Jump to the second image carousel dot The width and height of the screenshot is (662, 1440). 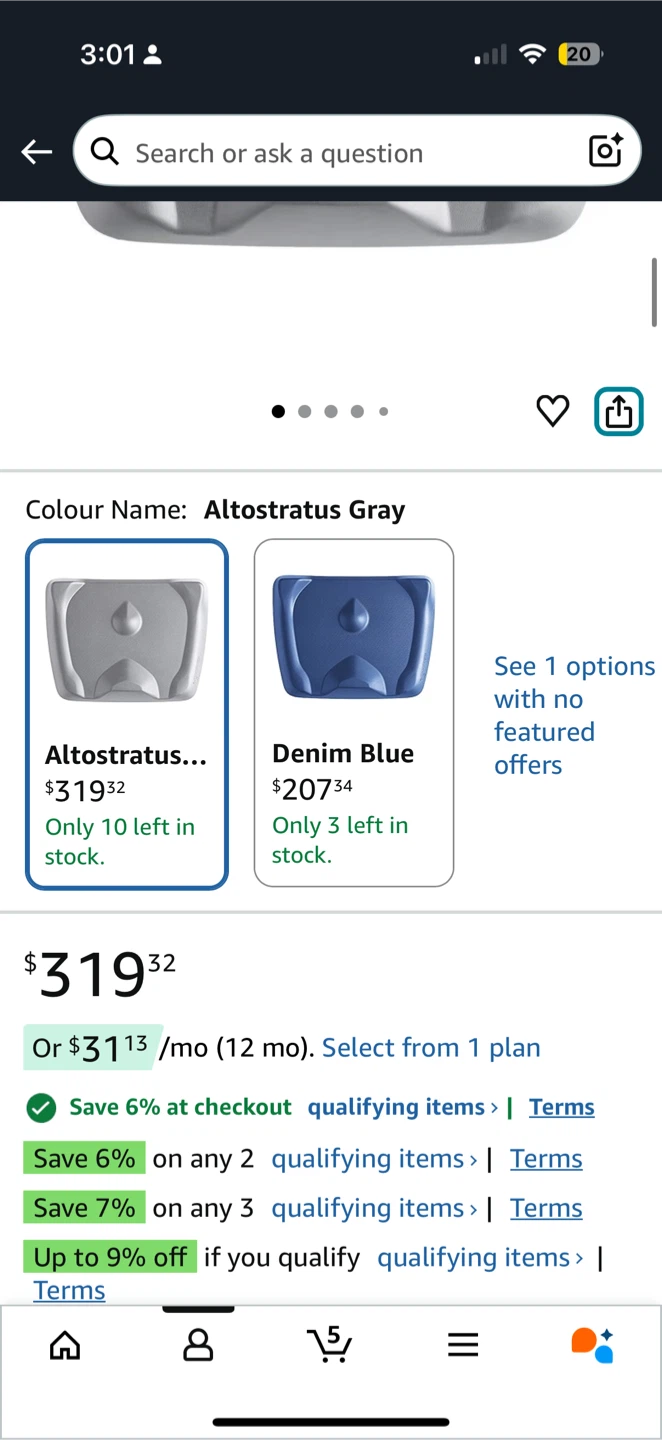pos(305,411)
